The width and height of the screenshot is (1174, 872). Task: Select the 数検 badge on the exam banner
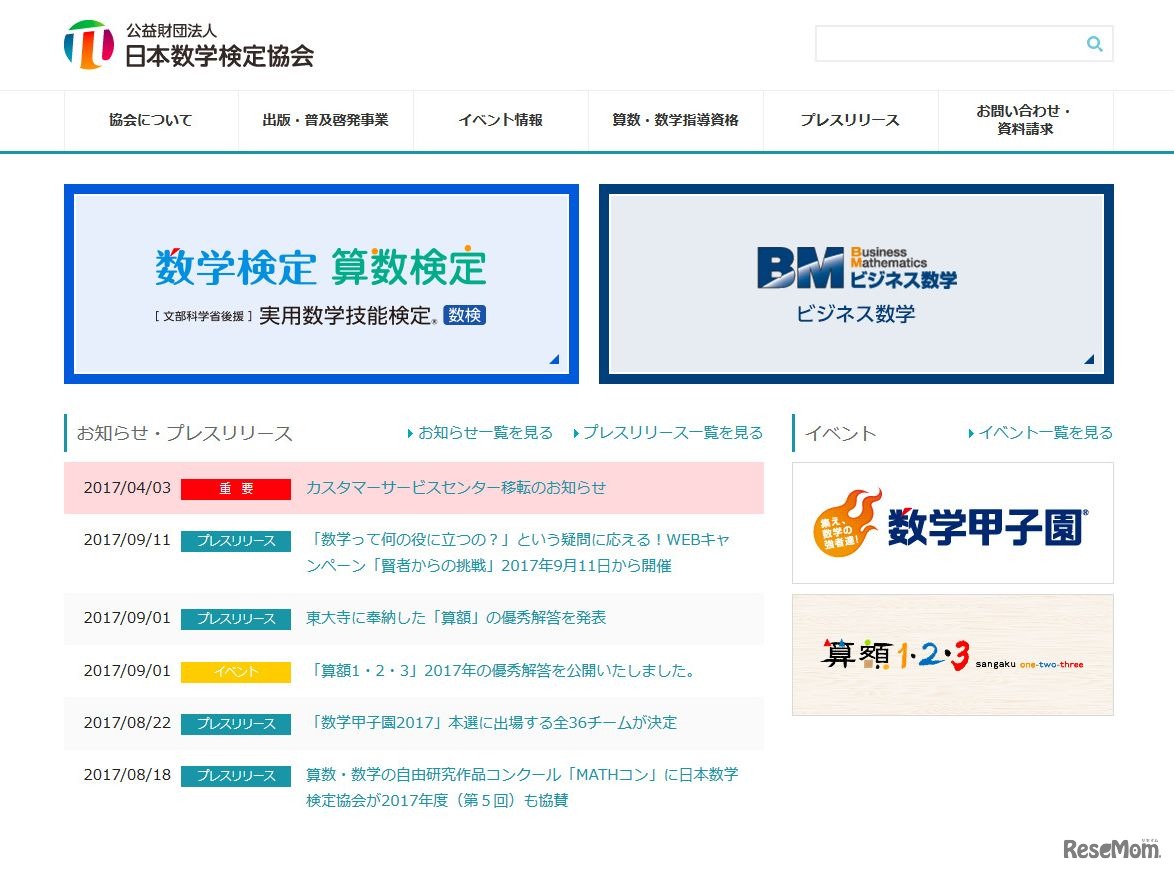pos(464,314)
